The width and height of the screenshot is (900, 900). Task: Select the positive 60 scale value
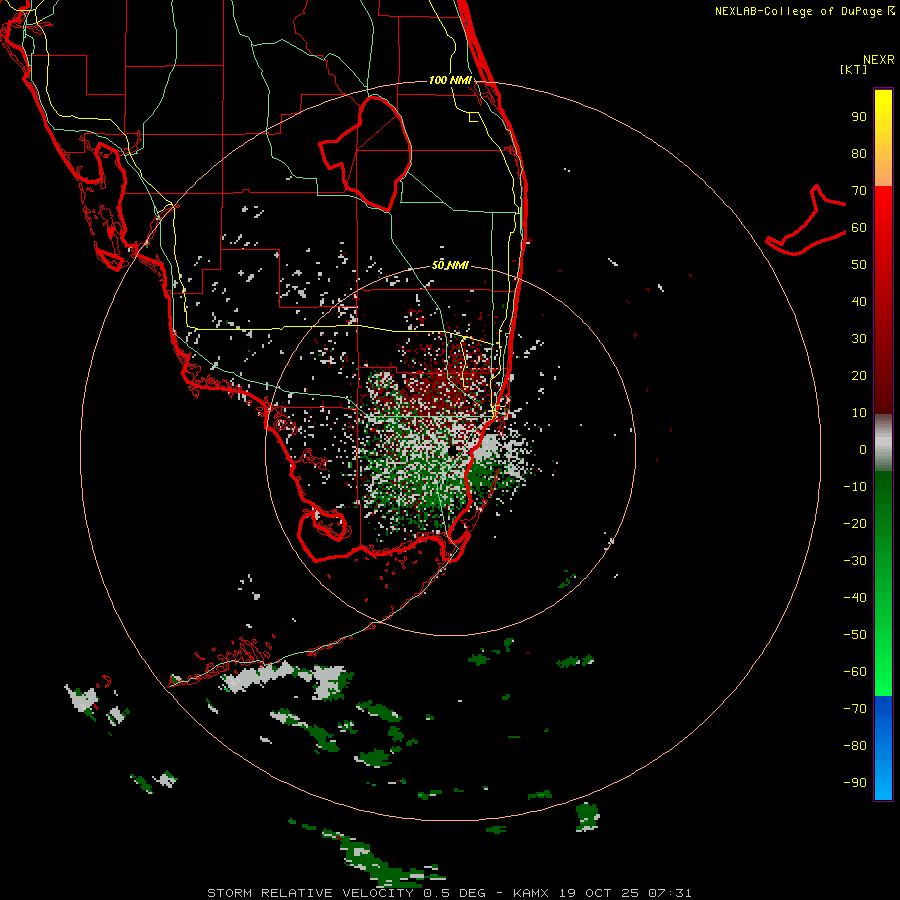[859, 227]
